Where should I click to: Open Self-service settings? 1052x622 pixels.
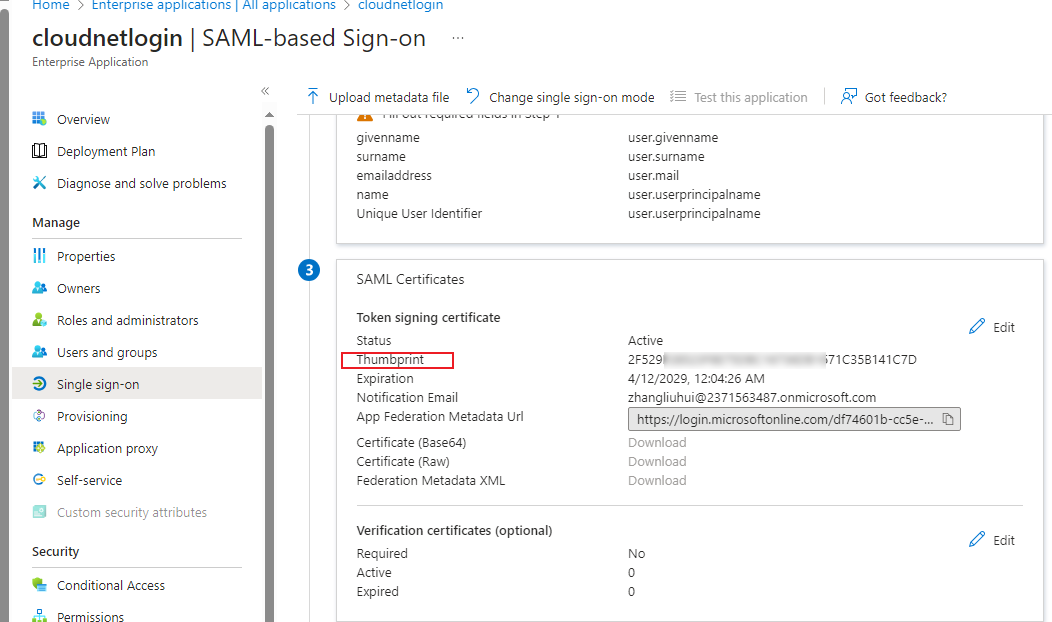(89, 480)
